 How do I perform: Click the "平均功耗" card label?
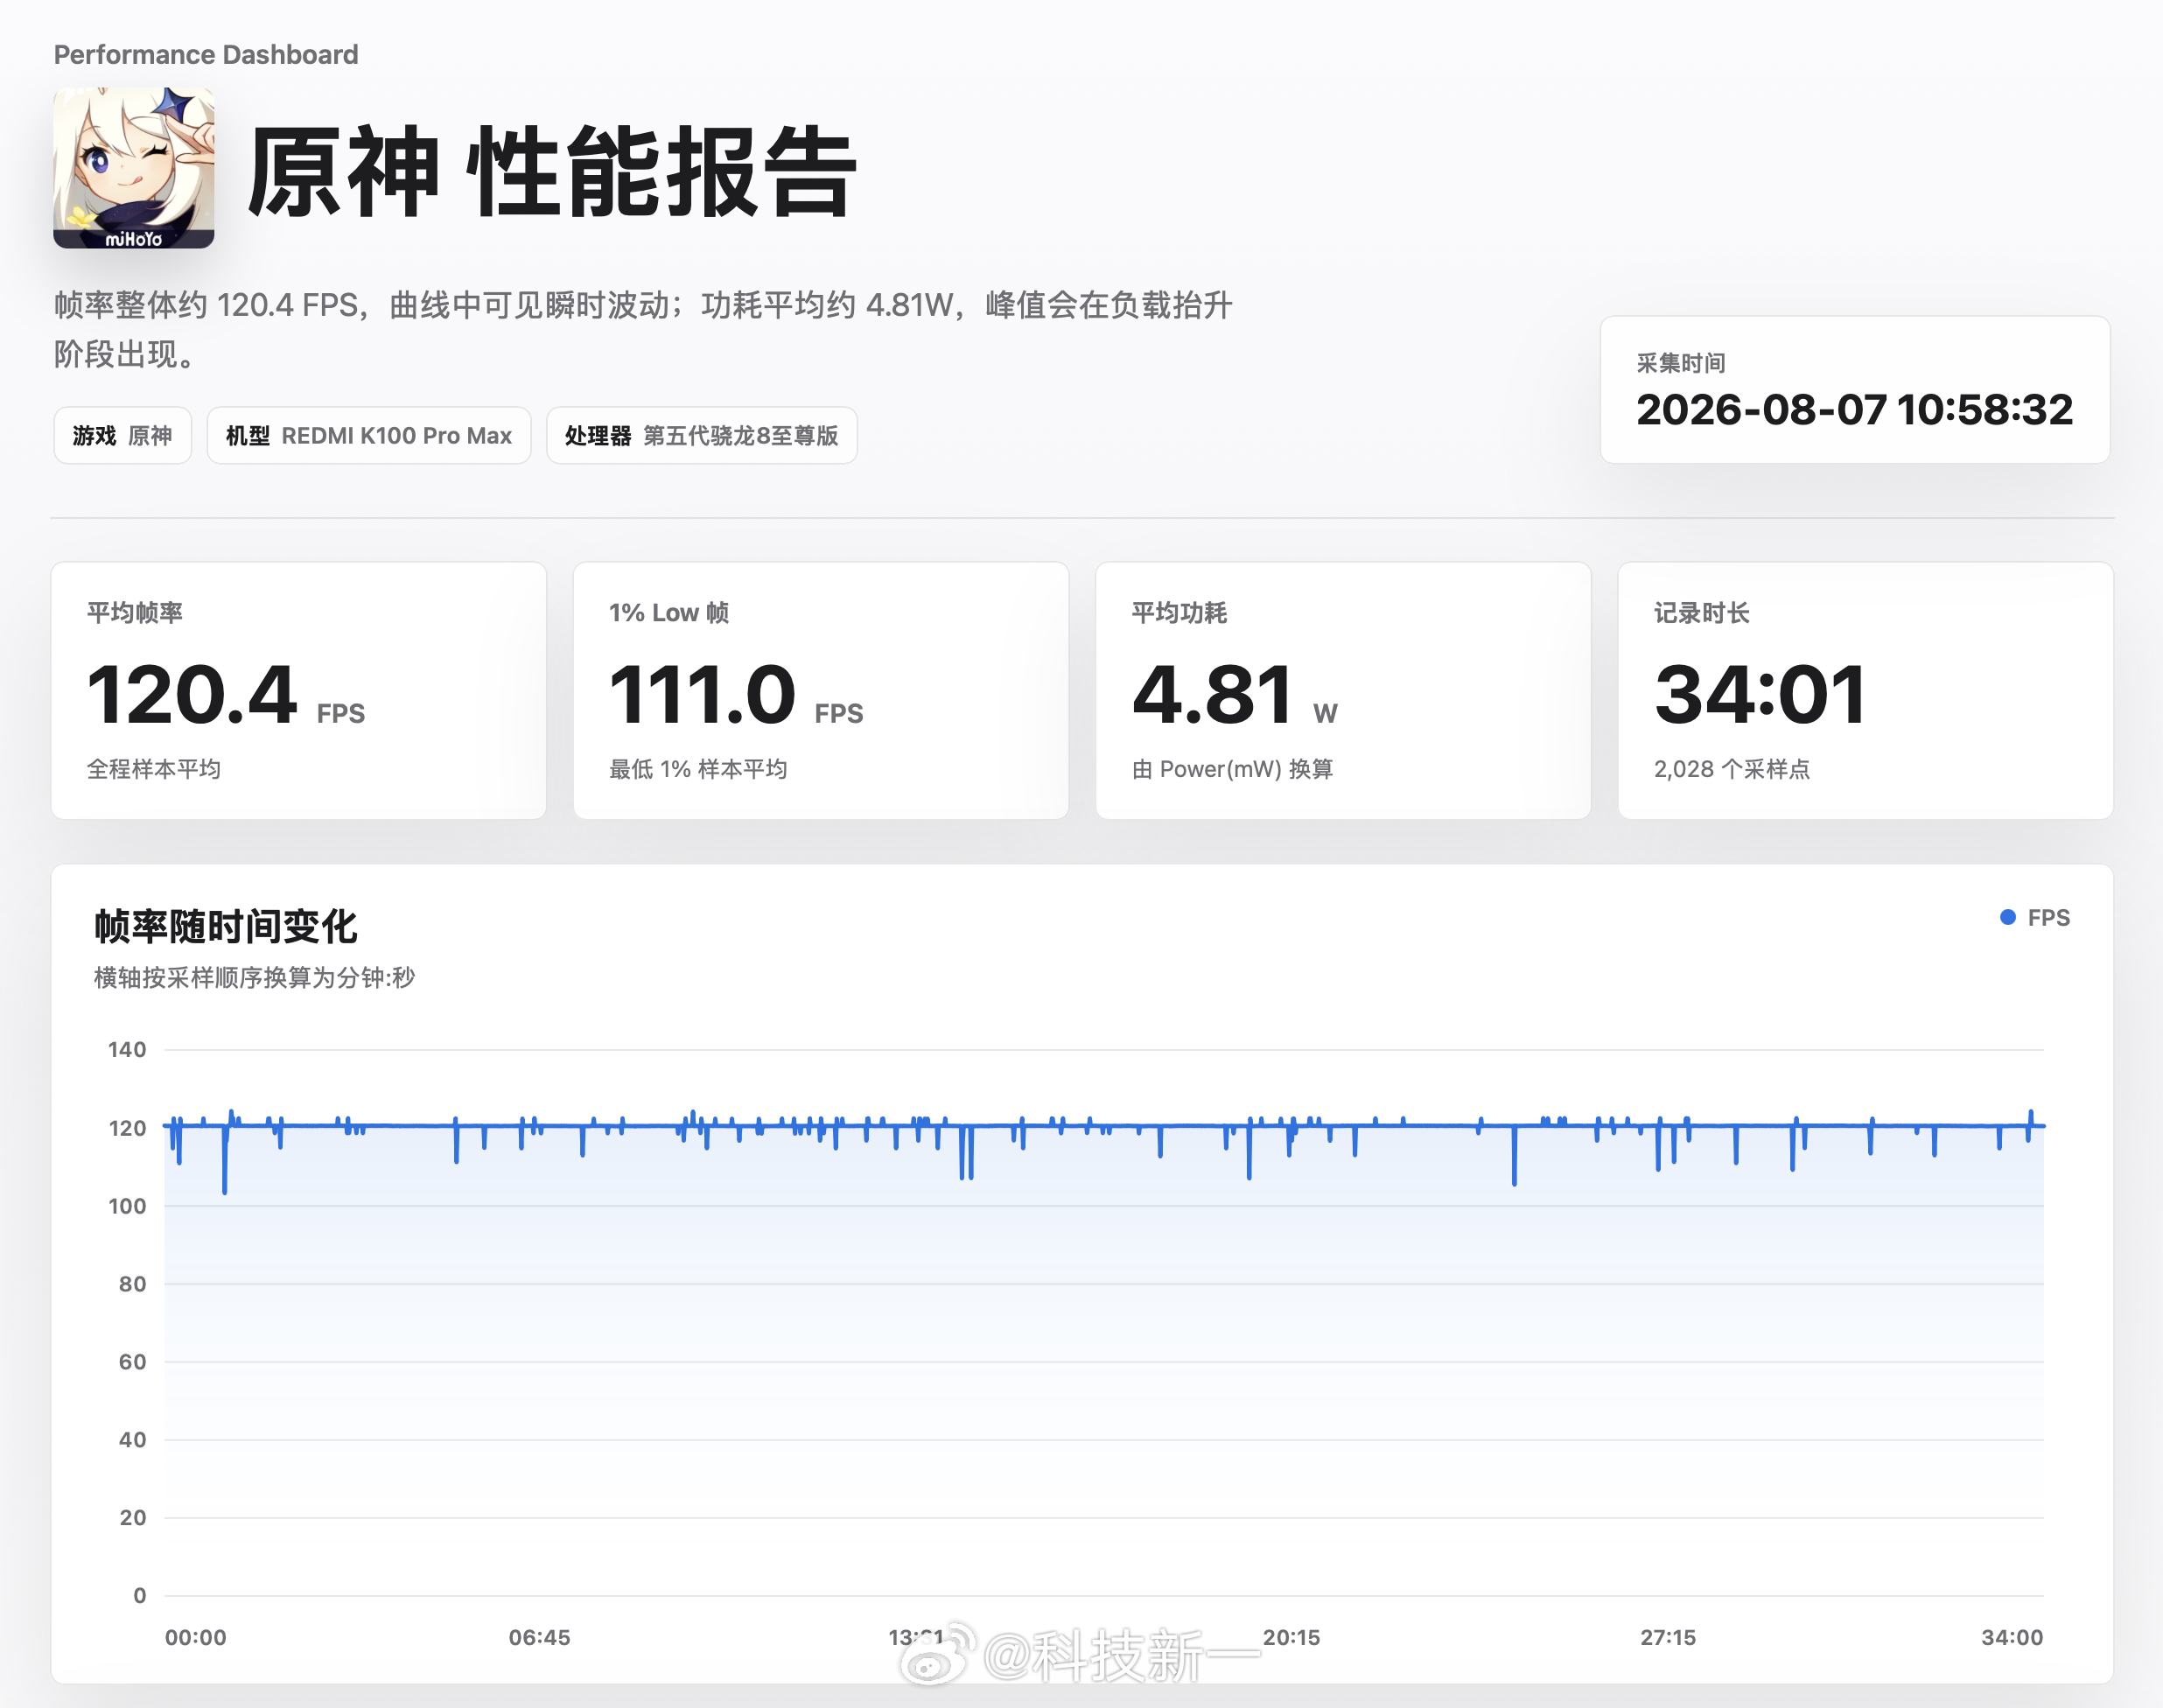point(1179,613)
